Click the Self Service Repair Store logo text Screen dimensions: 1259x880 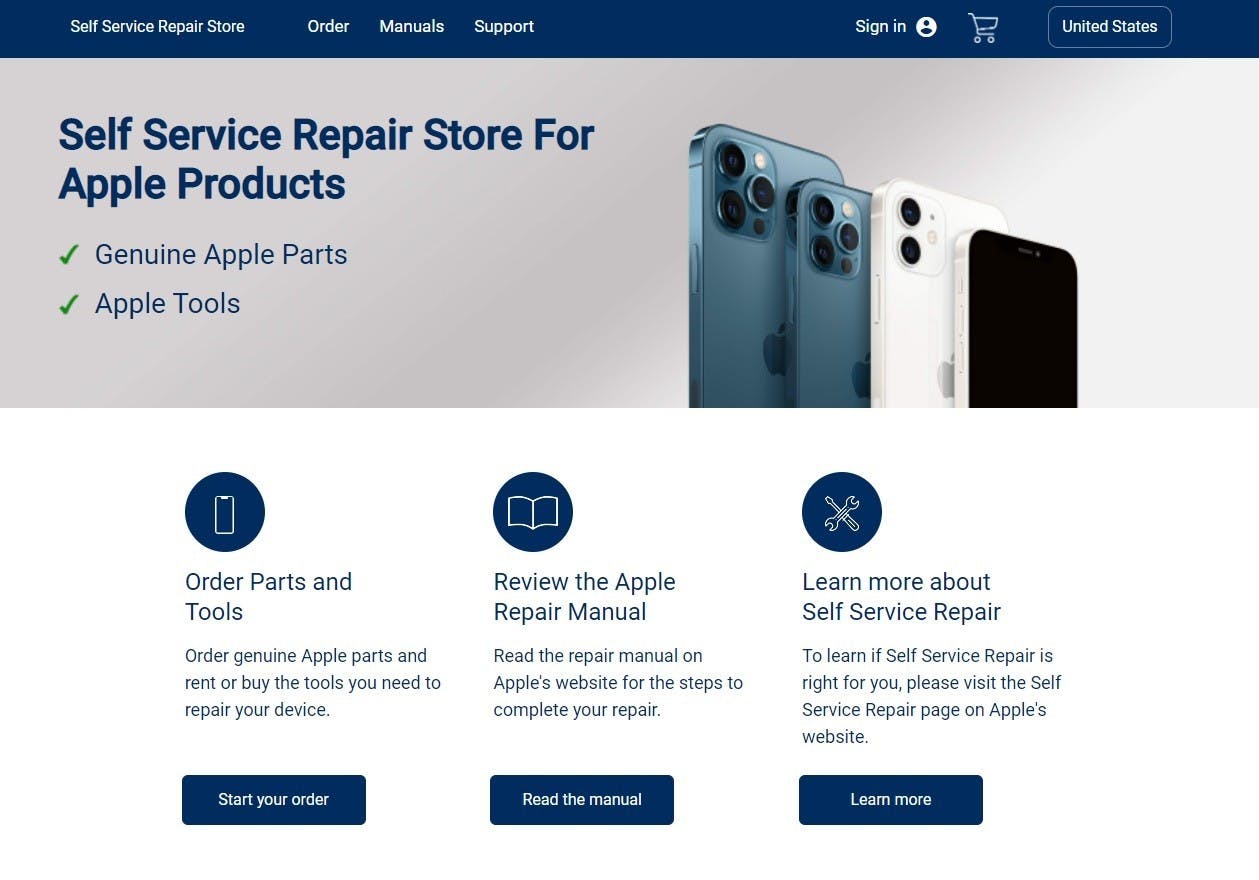tap(157, 27)
